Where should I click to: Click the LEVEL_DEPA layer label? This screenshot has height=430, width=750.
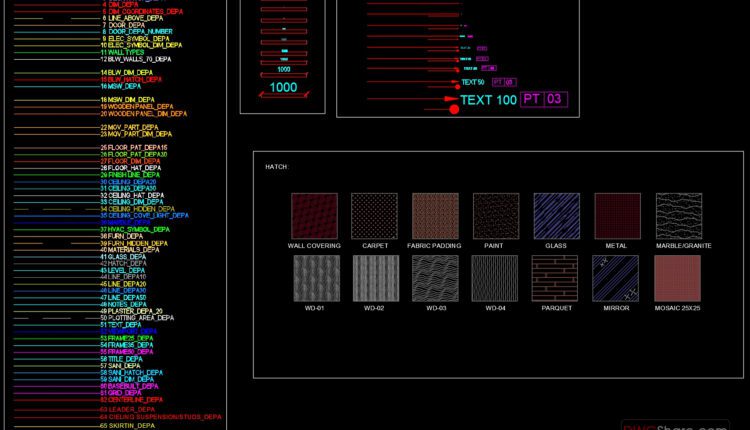(x=126, y=271)
